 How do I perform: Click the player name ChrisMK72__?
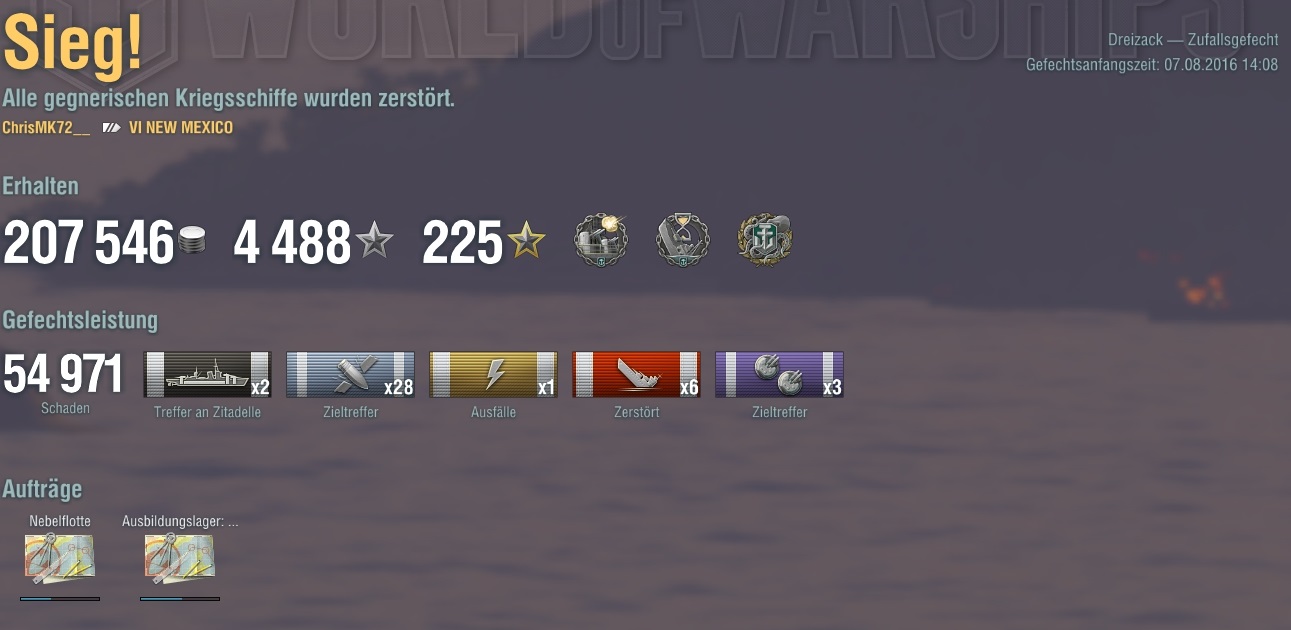46,128
